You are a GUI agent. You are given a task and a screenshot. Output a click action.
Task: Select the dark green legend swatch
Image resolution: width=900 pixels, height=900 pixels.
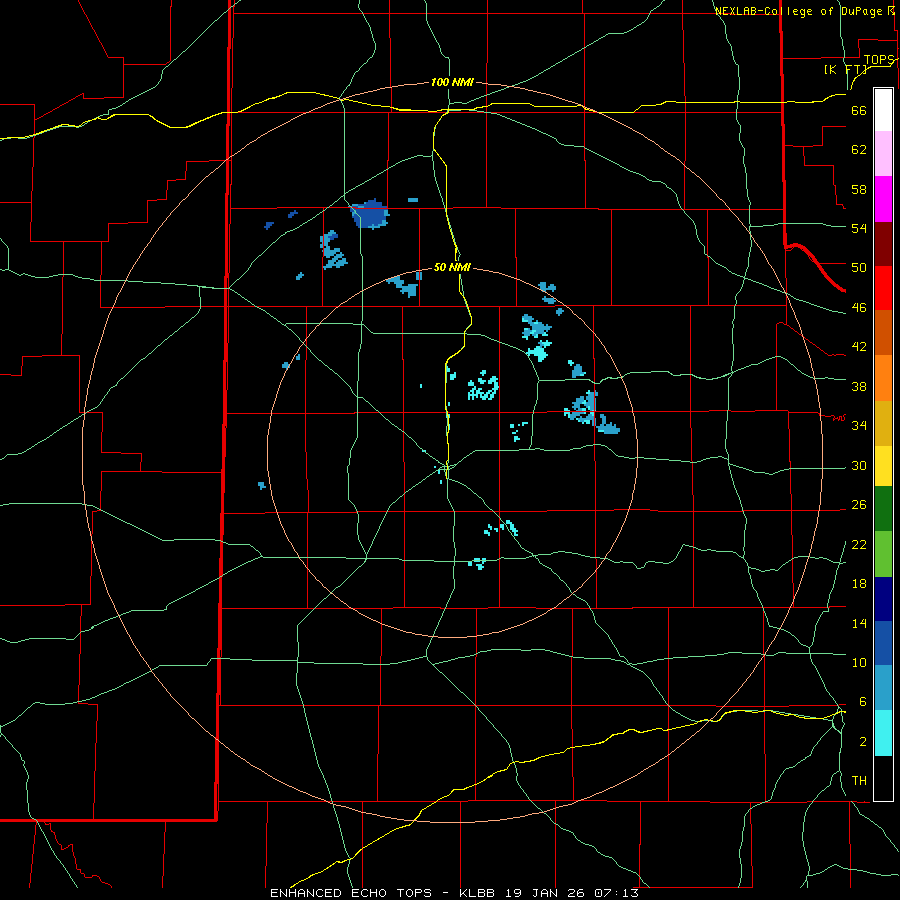(883, 509)
